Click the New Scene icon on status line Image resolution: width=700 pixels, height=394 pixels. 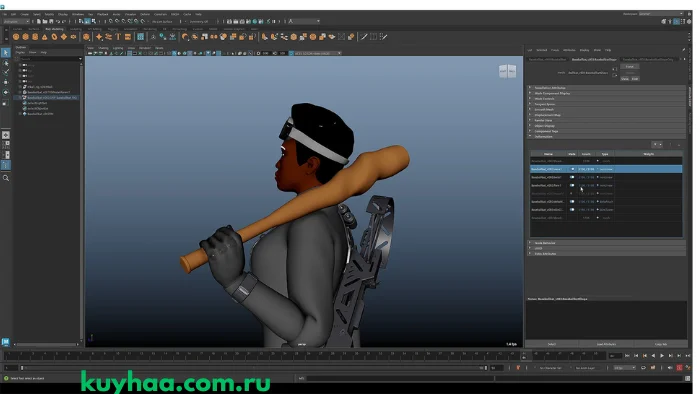point(39,21)
